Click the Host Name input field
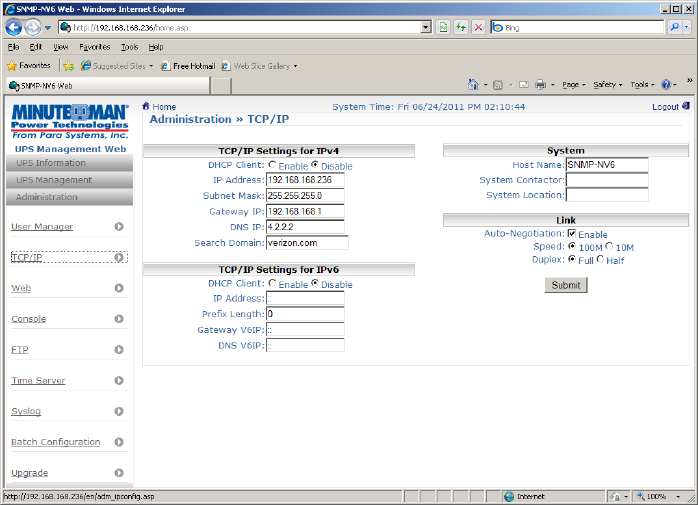The image size is (698, 505). point(607,165)
